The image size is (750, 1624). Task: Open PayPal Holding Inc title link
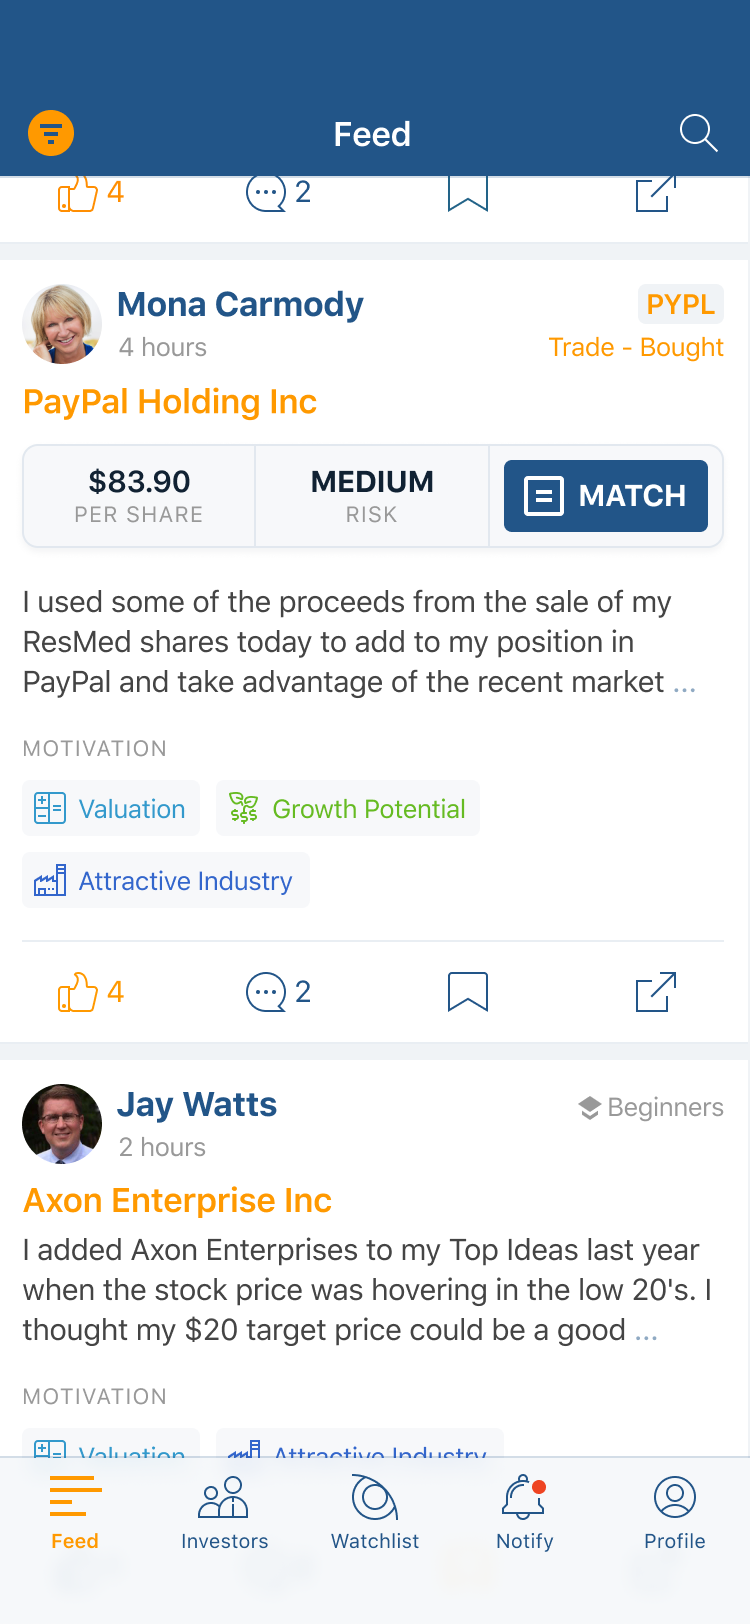170,402
